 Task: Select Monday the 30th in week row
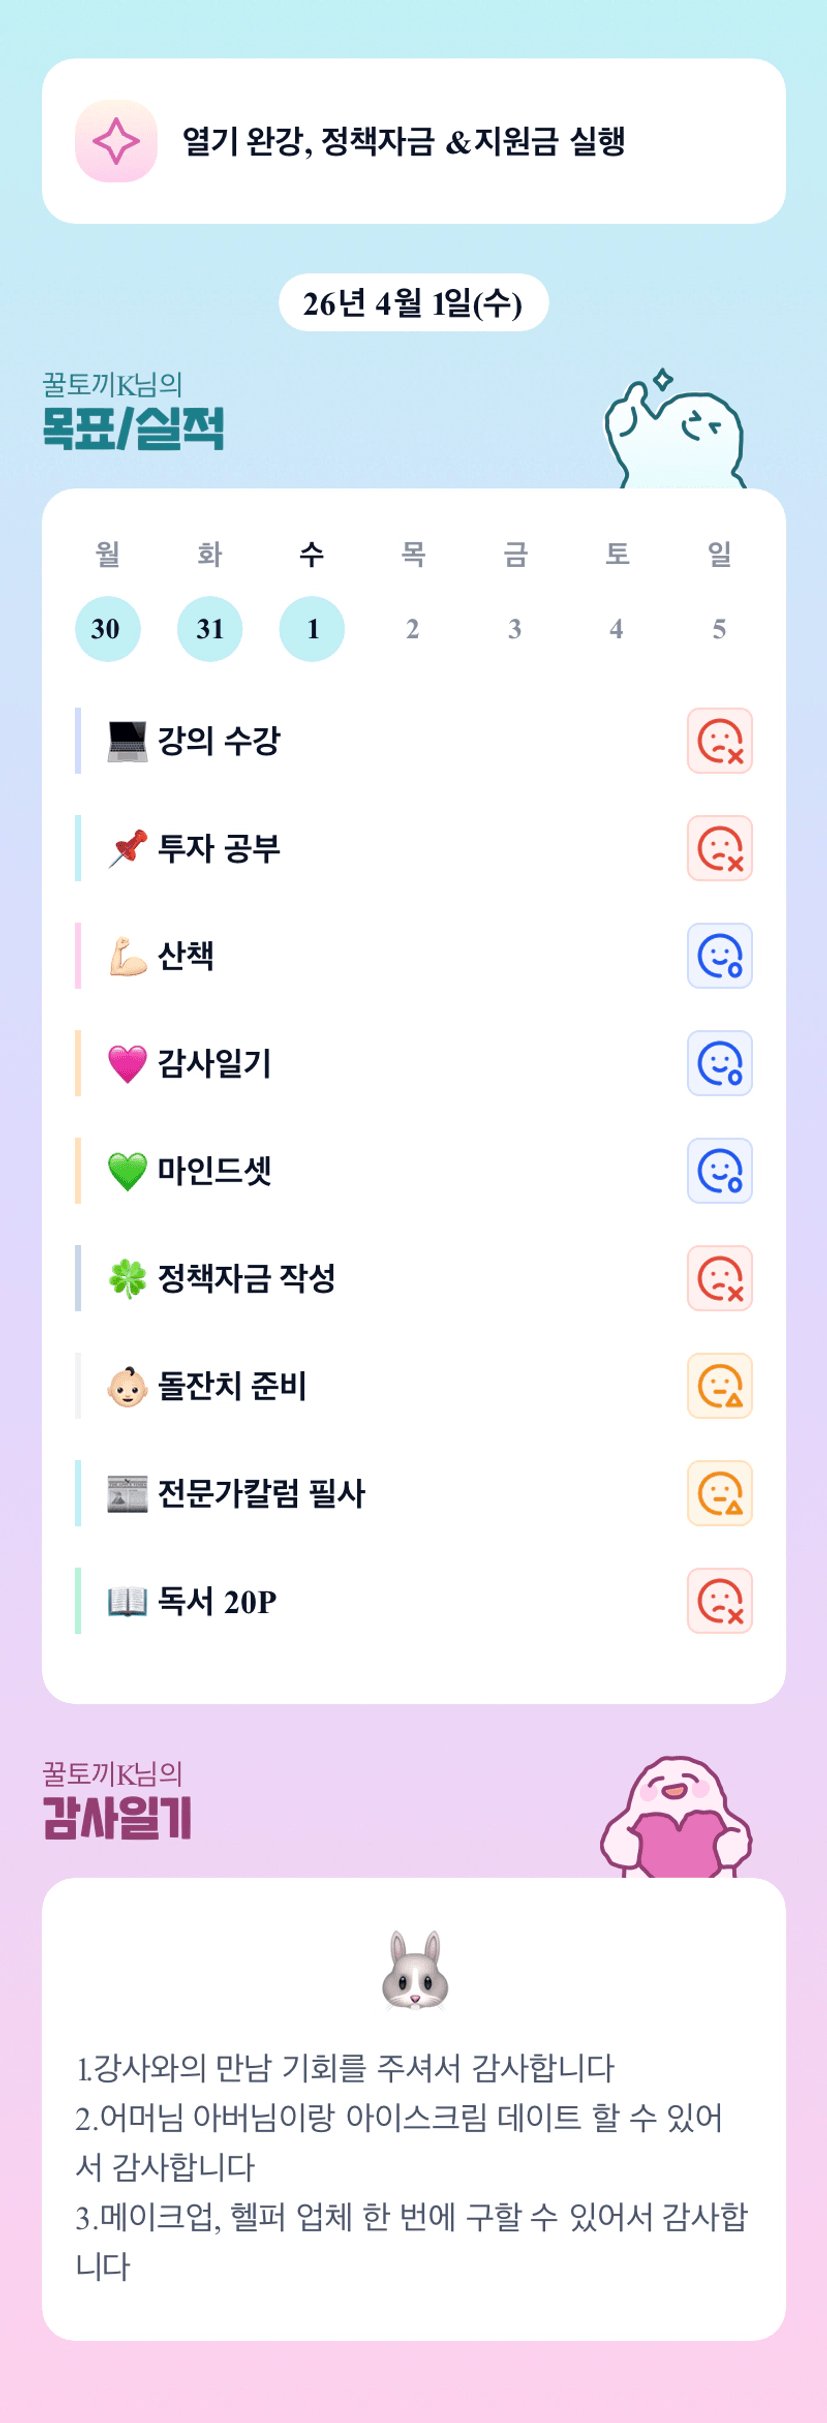point(107,629)
